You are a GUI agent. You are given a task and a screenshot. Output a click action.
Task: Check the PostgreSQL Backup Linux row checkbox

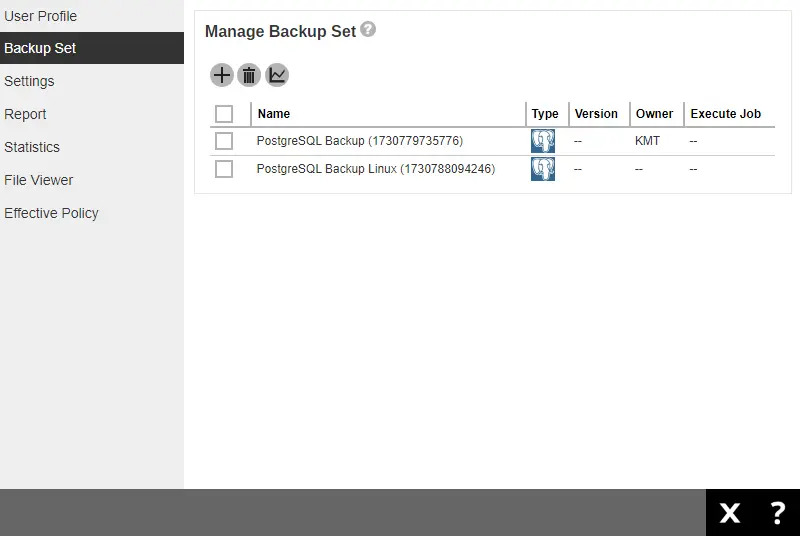pos(224,169)
